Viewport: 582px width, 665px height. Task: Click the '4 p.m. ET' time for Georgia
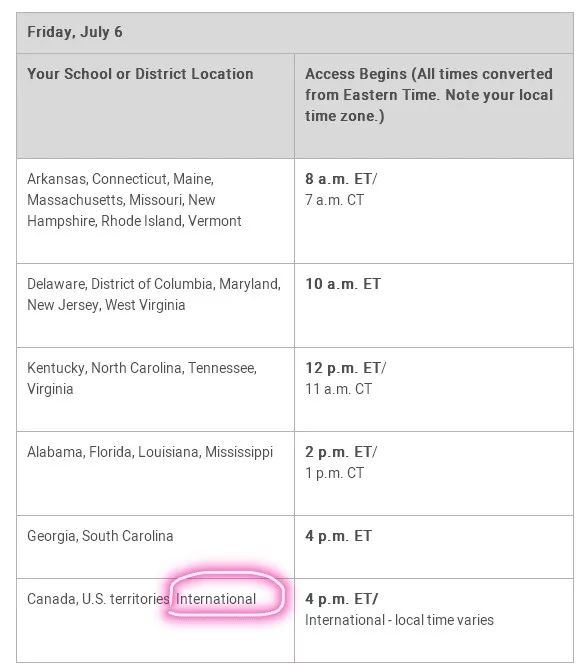point(339,536)
